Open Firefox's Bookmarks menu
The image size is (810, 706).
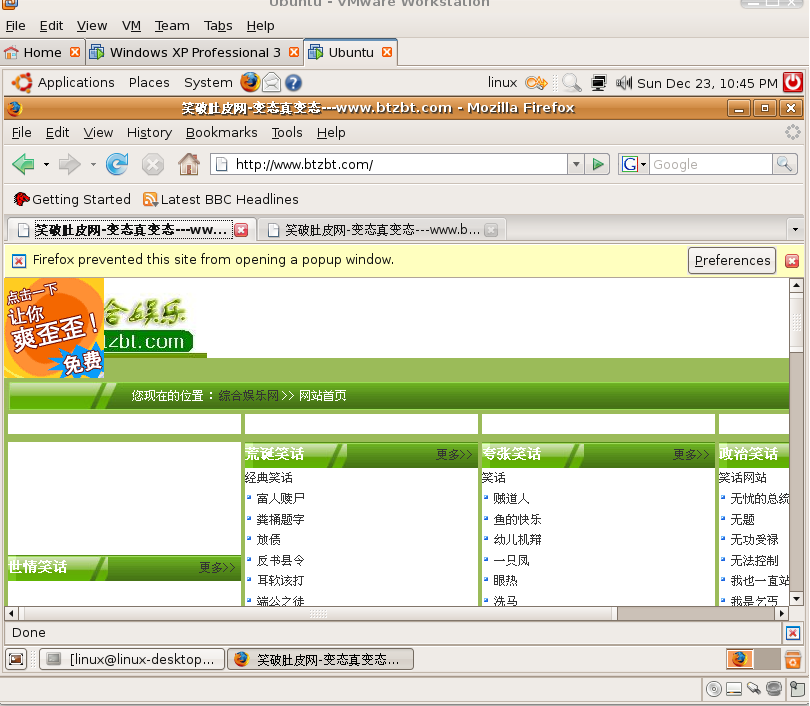pyautogui.click(x=222, y=133)
